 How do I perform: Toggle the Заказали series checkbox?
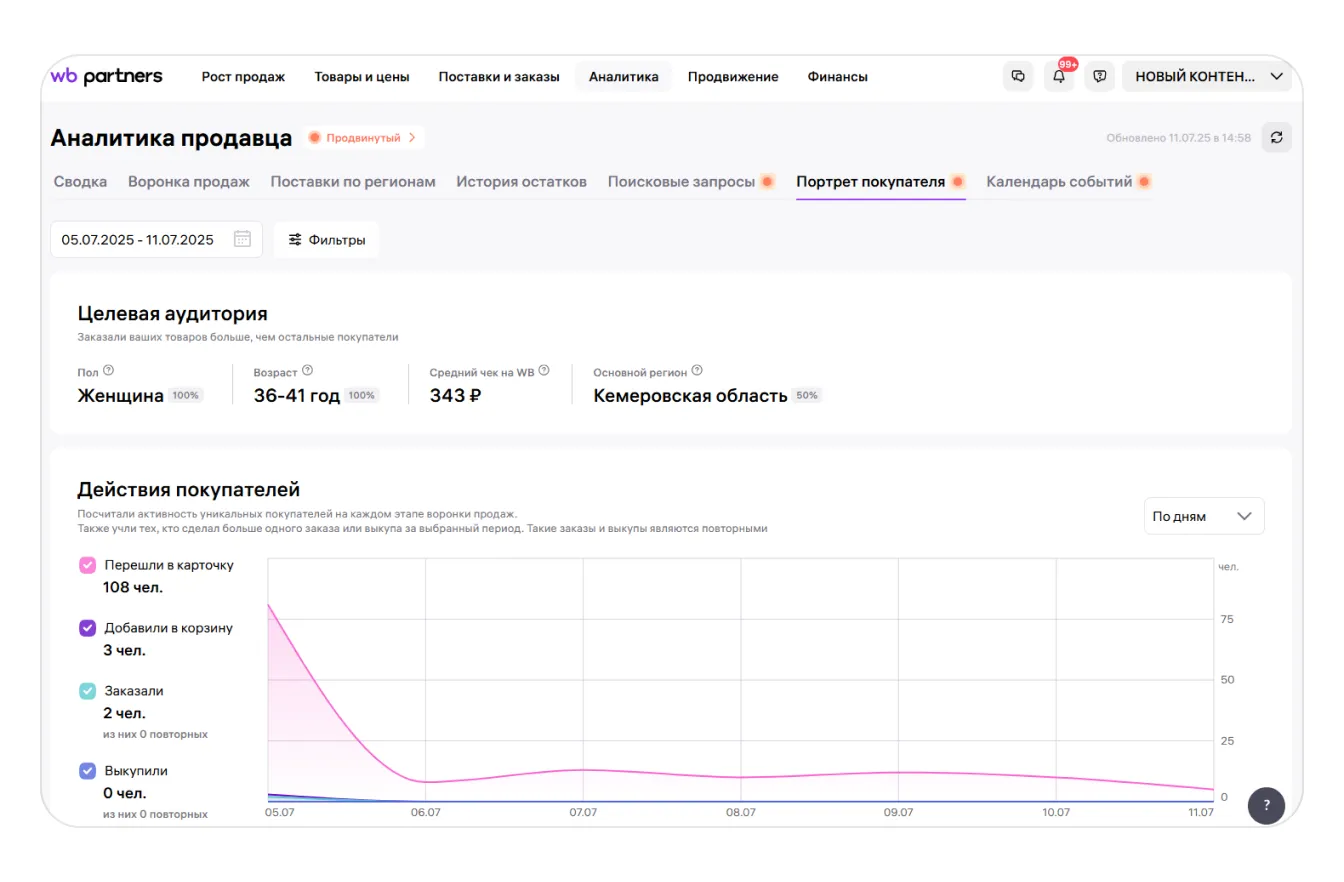pos(88,691)
